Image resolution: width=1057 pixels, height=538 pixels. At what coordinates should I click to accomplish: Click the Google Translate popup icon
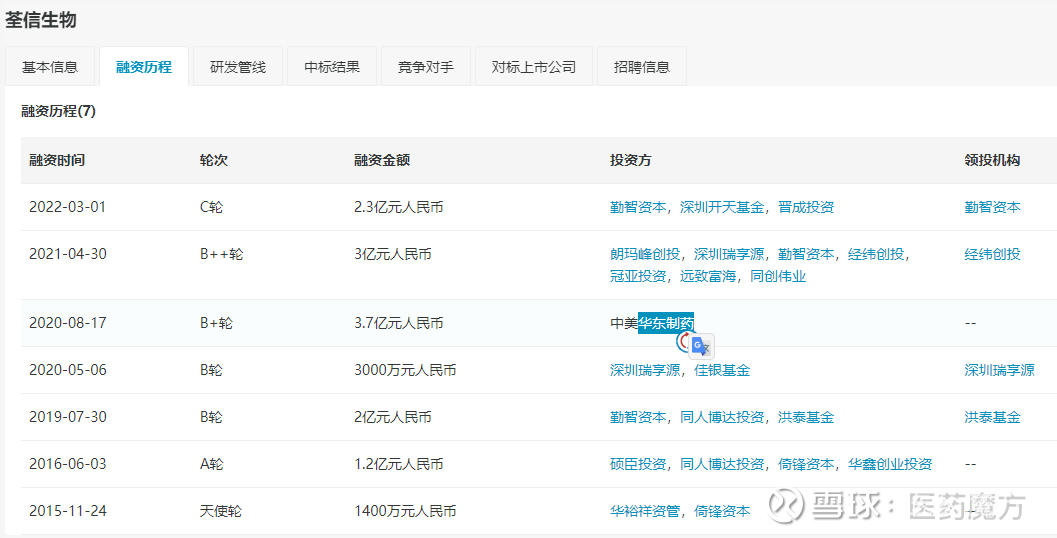click(x=700, y=345)
